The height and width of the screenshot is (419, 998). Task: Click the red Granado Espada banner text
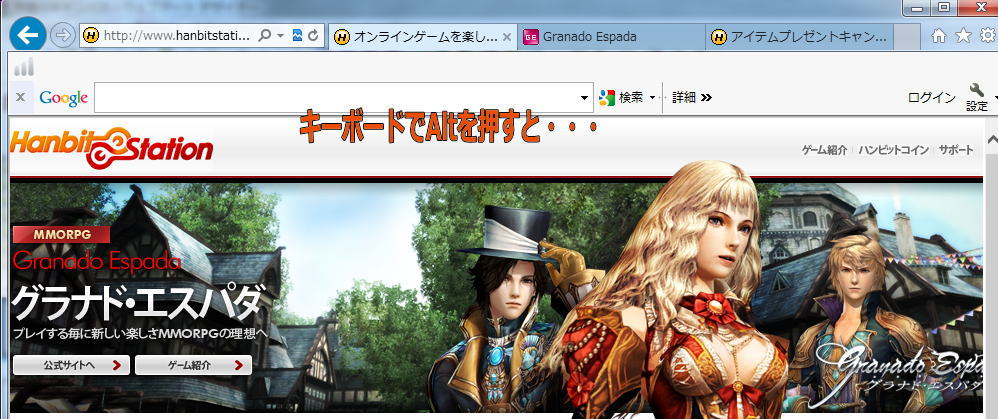pyautogui.click(x=97, y=261)
